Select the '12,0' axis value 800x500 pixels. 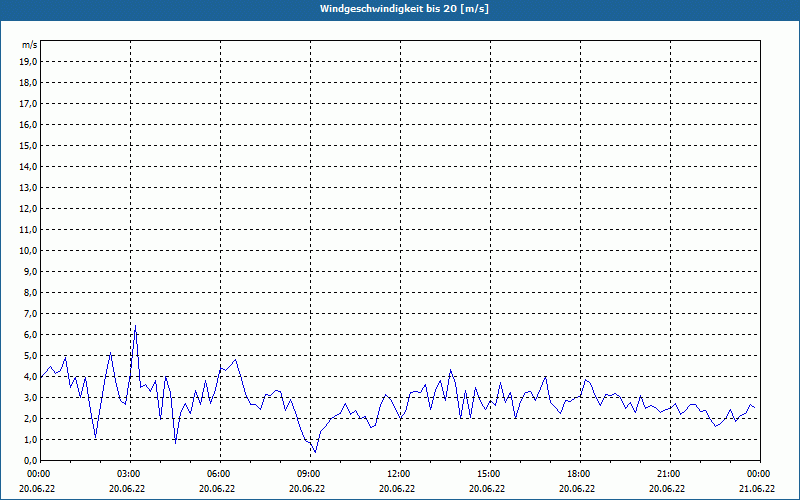click(30, 209)
